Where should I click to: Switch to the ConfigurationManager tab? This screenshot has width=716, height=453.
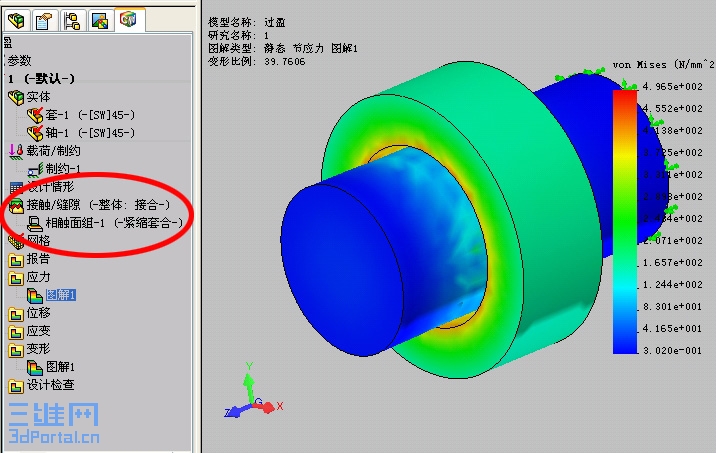72,21
